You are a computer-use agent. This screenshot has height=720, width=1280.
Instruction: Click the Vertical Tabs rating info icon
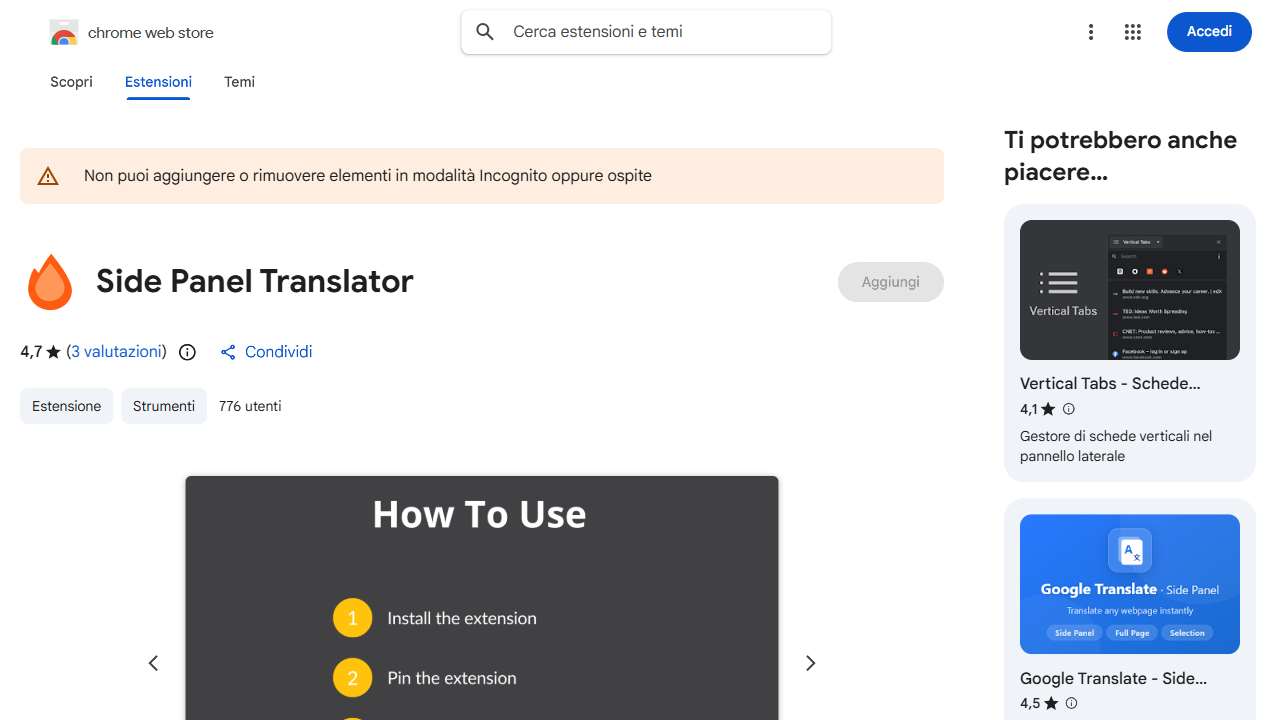click(x=1069, y=409)
